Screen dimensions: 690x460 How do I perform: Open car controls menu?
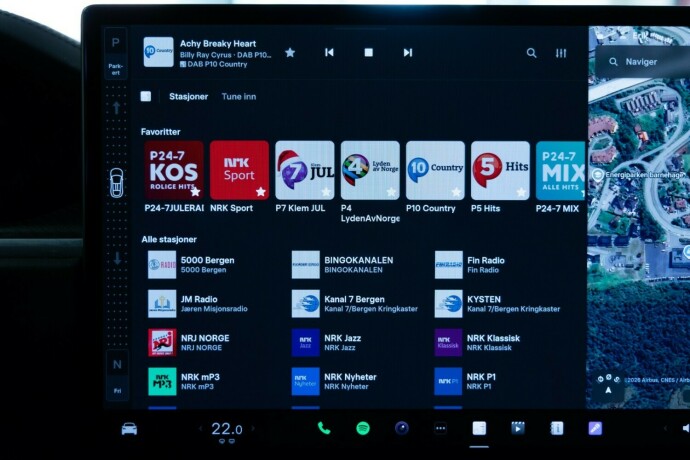[129, 429]
